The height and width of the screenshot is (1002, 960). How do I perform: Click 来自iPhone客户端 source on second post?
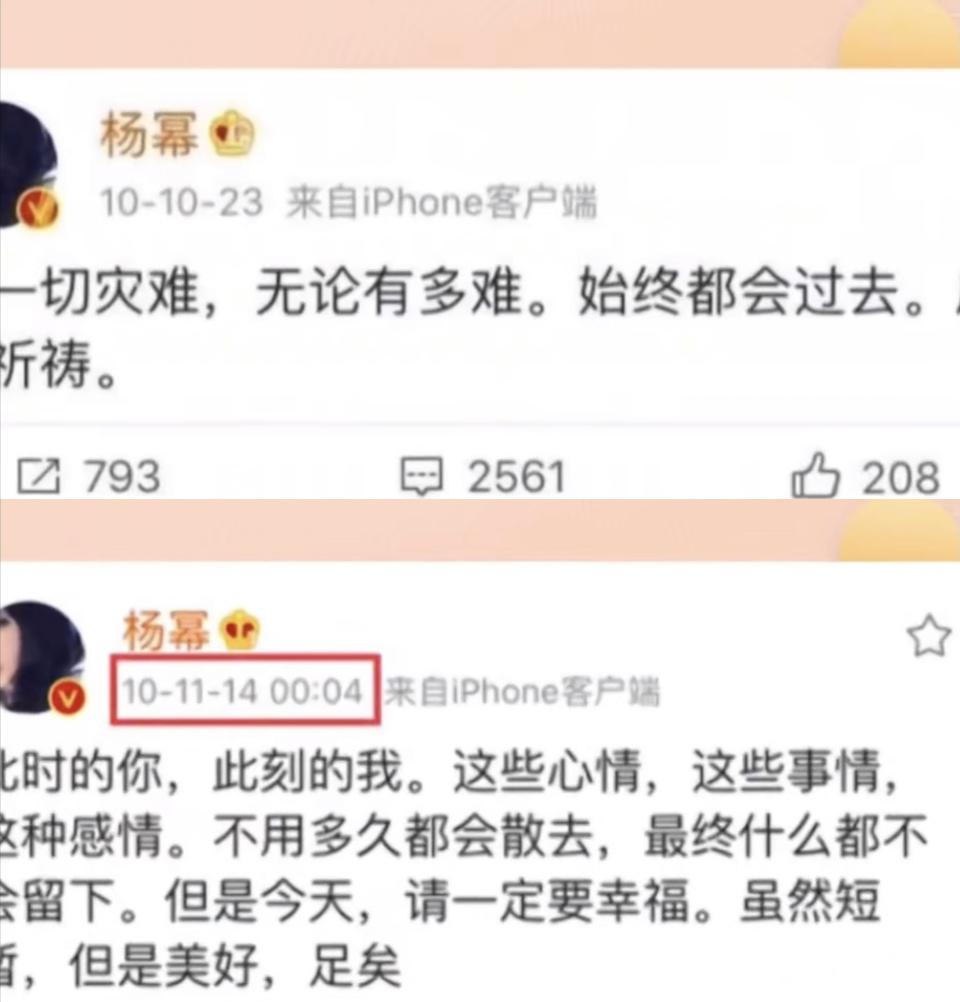tap(522, 691)
